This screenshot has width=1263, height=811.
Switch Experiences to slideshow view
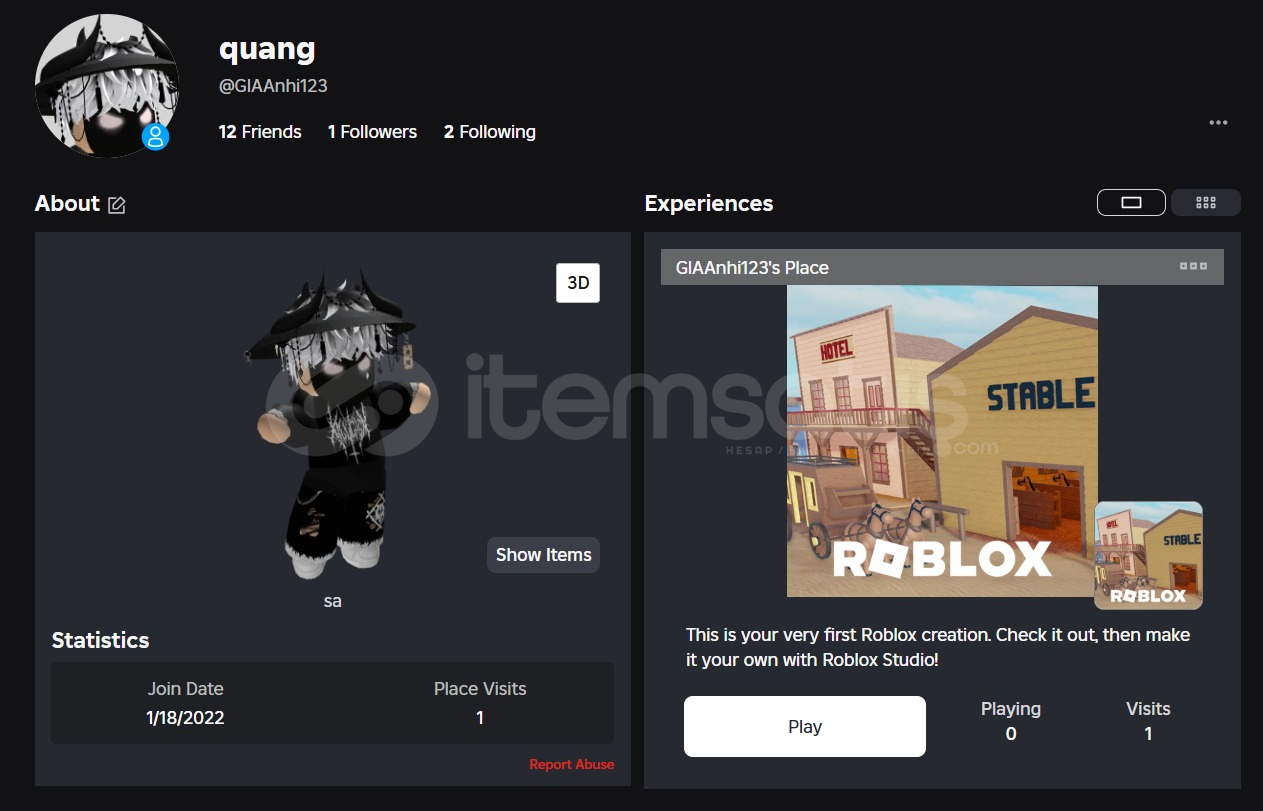(1131, 202)
